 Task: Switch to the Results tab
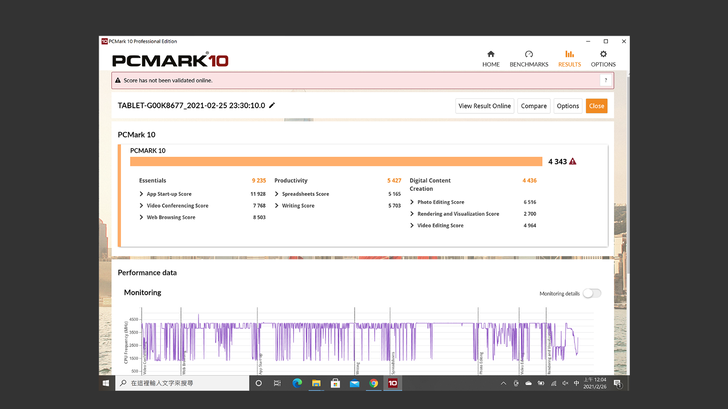click(569, 58)
